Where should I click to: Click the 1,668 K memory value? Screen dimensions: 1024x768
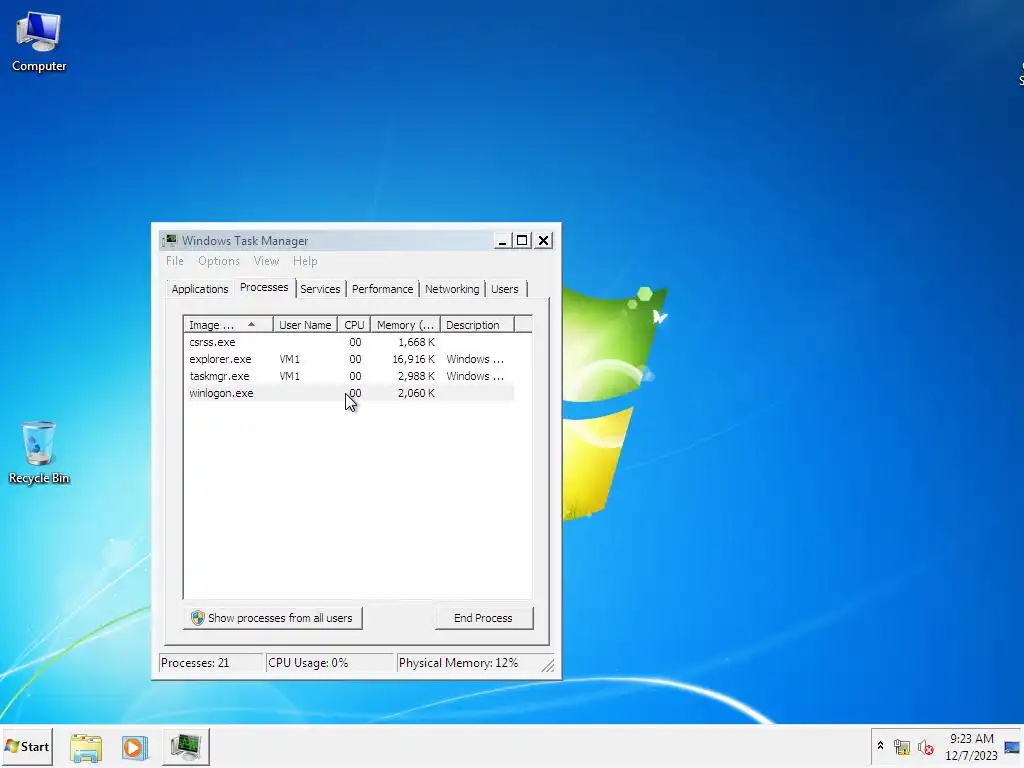417,342
